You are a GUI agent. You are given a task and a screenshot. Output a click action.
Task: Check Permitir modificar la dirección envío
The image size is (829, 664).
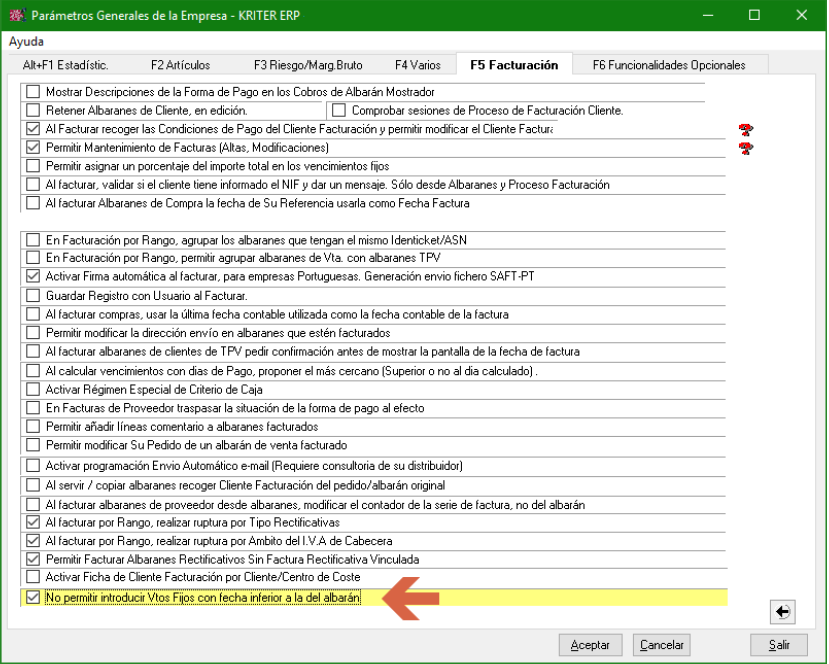33,333
